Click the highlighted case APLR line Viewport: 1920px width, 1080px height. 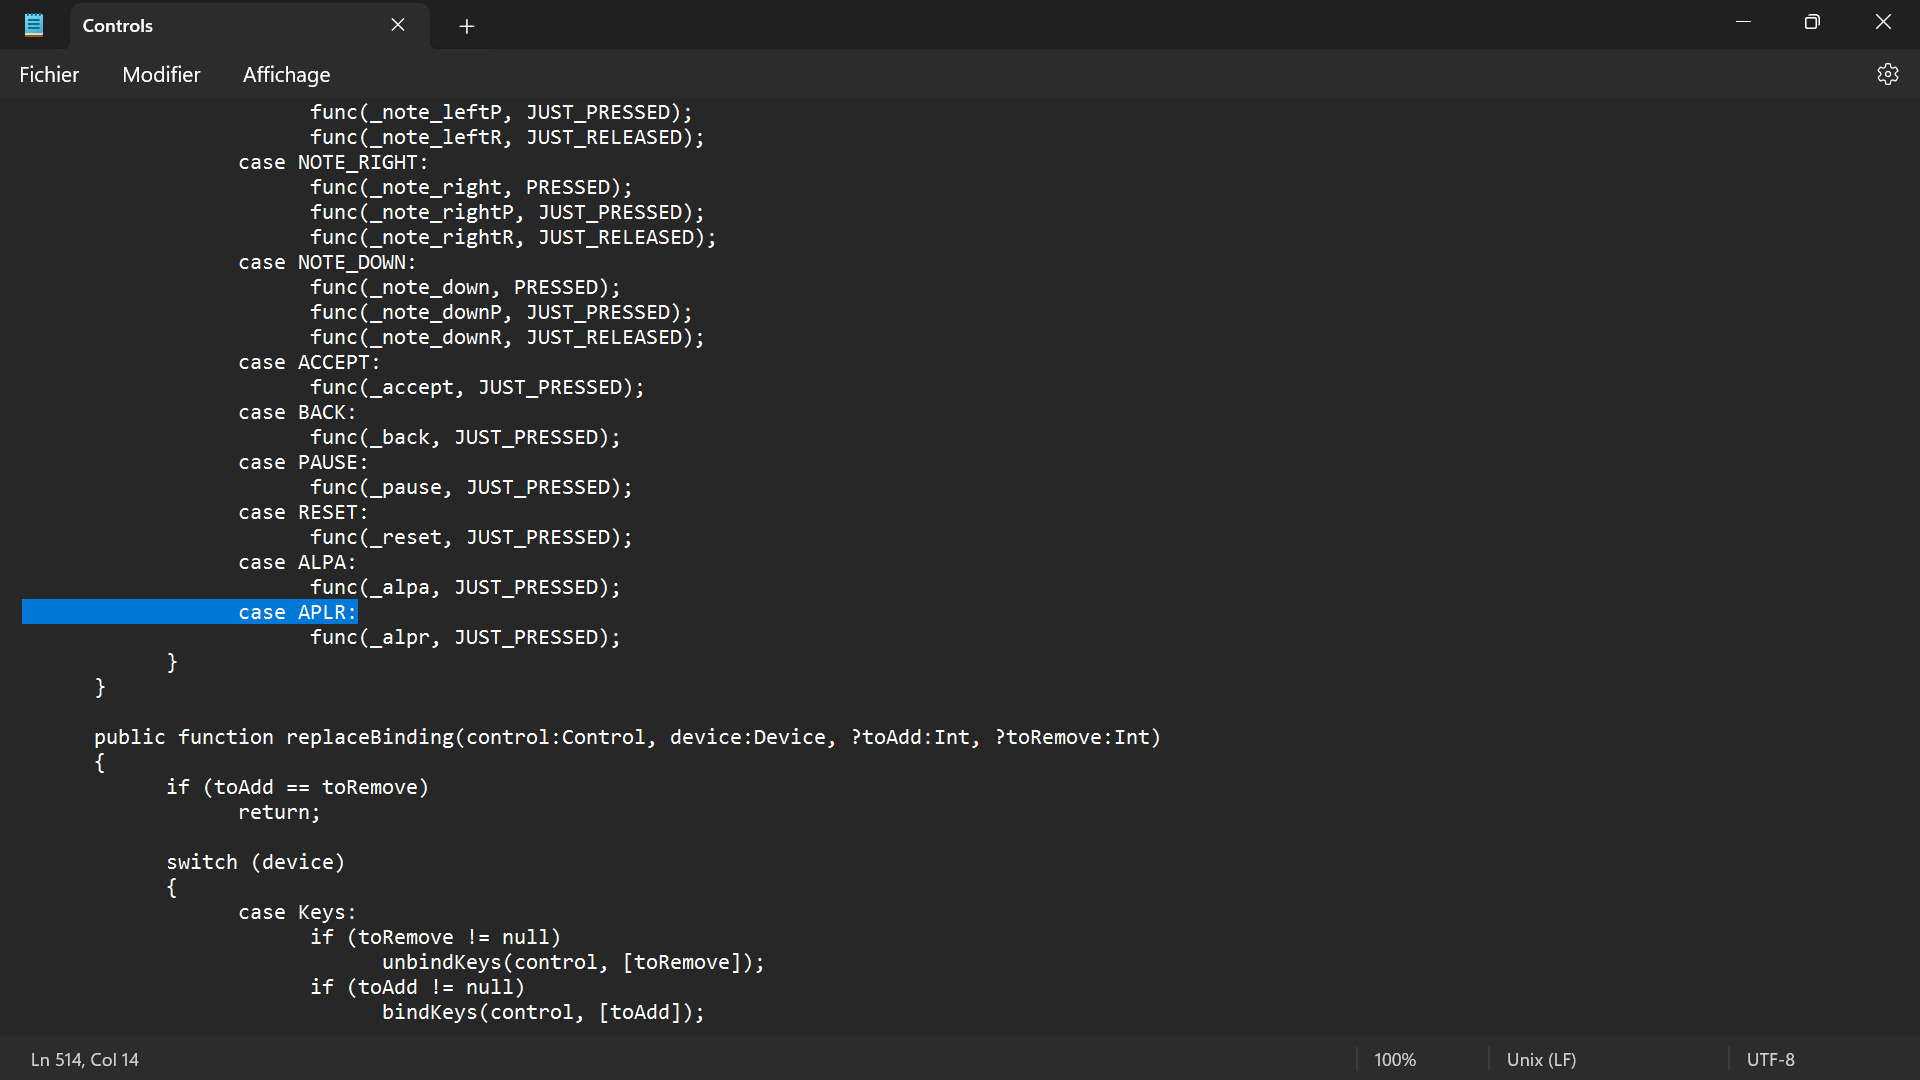(x=297, y=611)
